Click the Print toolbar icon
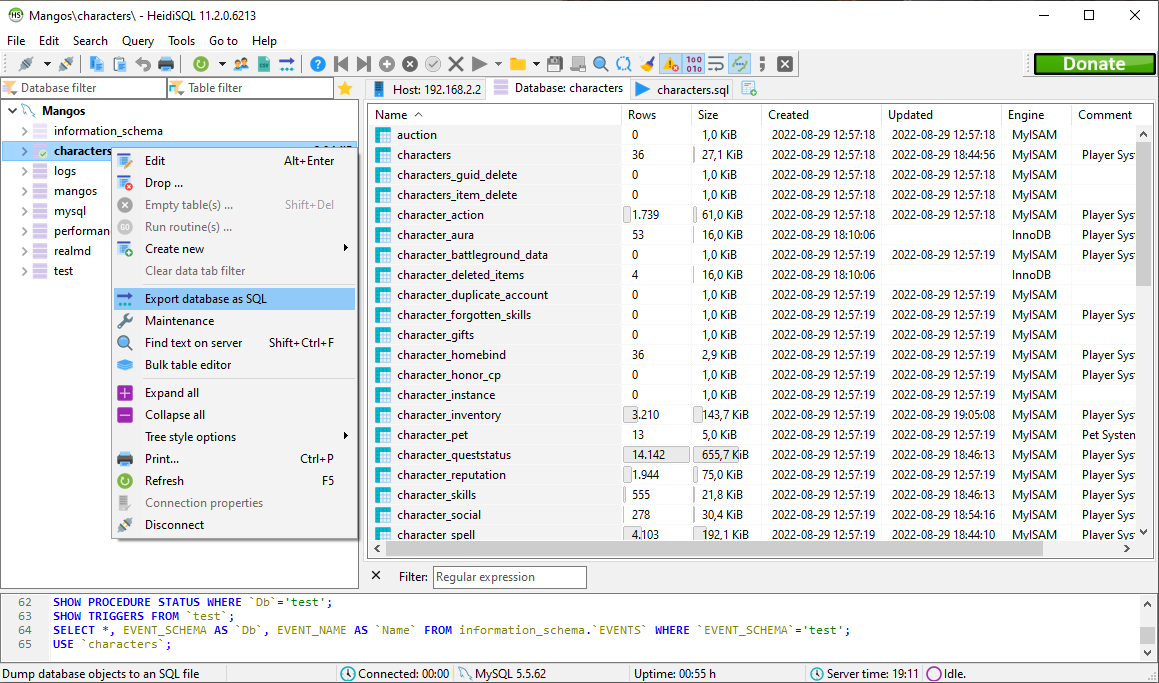1159x683 pixels. (x=166, y=64)
